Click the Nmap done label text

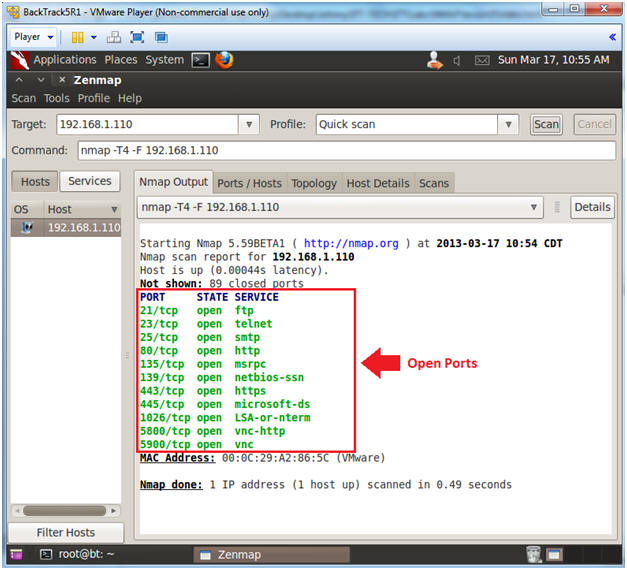pos(171,485)
